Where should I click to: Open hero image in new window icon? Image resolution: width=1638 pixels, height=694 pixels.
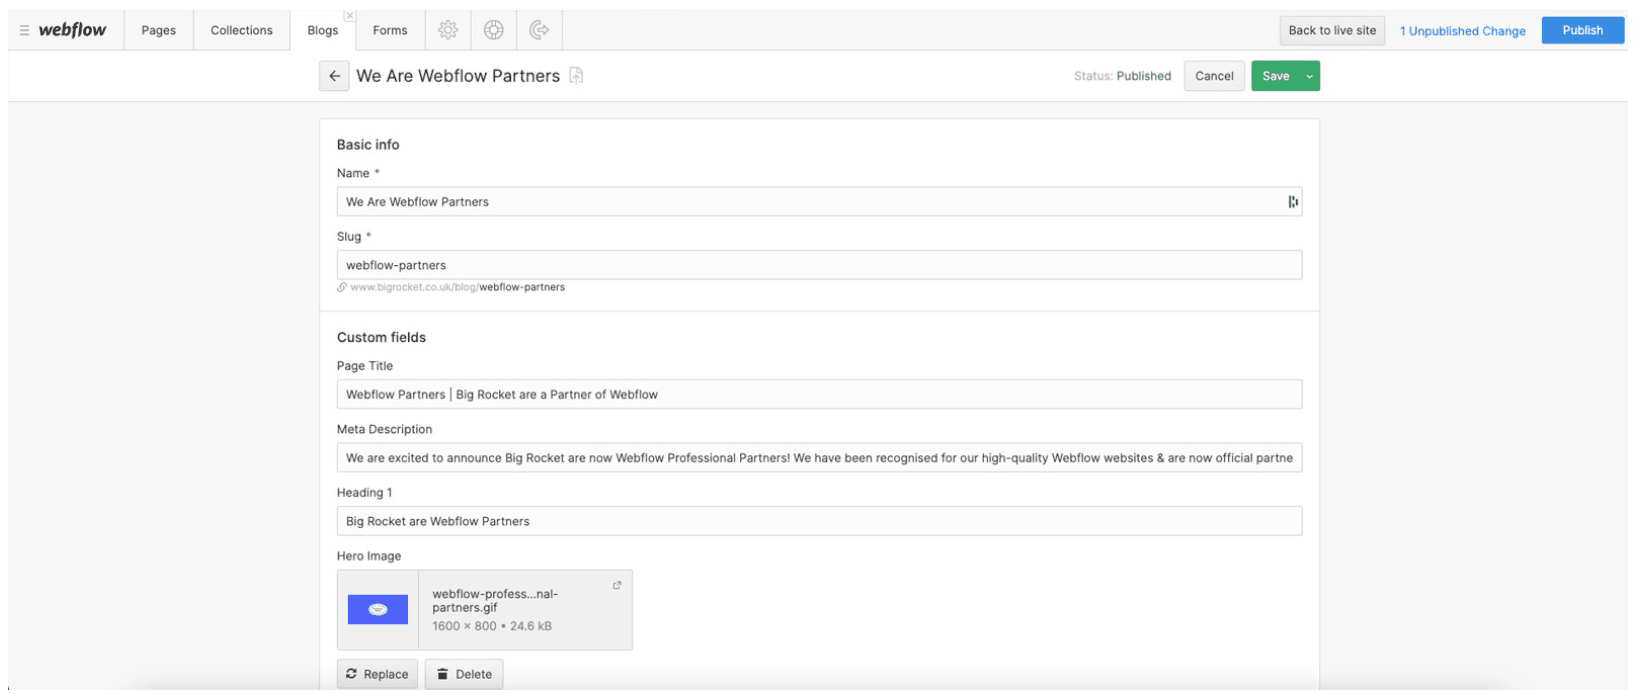click(x=617, y=586)
